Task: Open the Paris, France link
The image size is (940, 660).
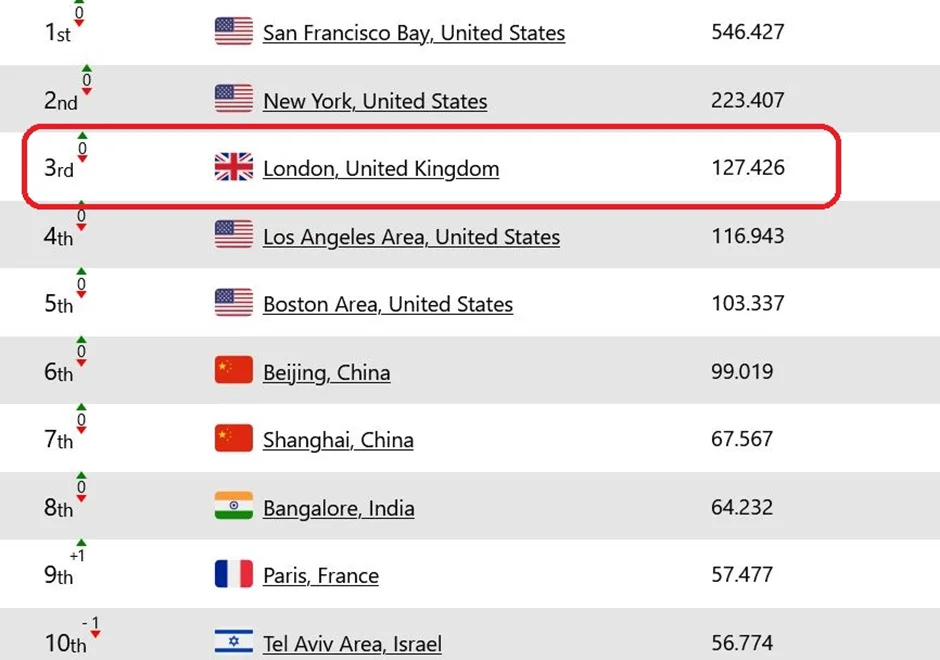Action: (x=320, y=576)
